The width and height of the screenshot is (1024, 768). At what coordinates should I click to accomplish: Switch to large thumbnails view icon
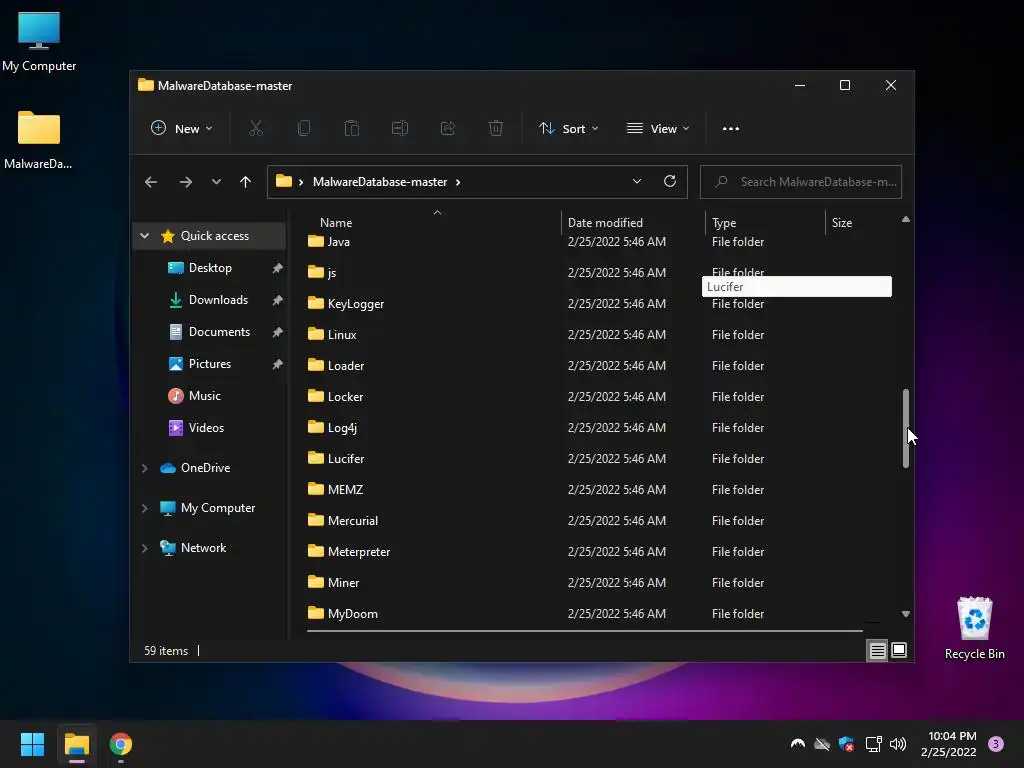tap(899, 650)
